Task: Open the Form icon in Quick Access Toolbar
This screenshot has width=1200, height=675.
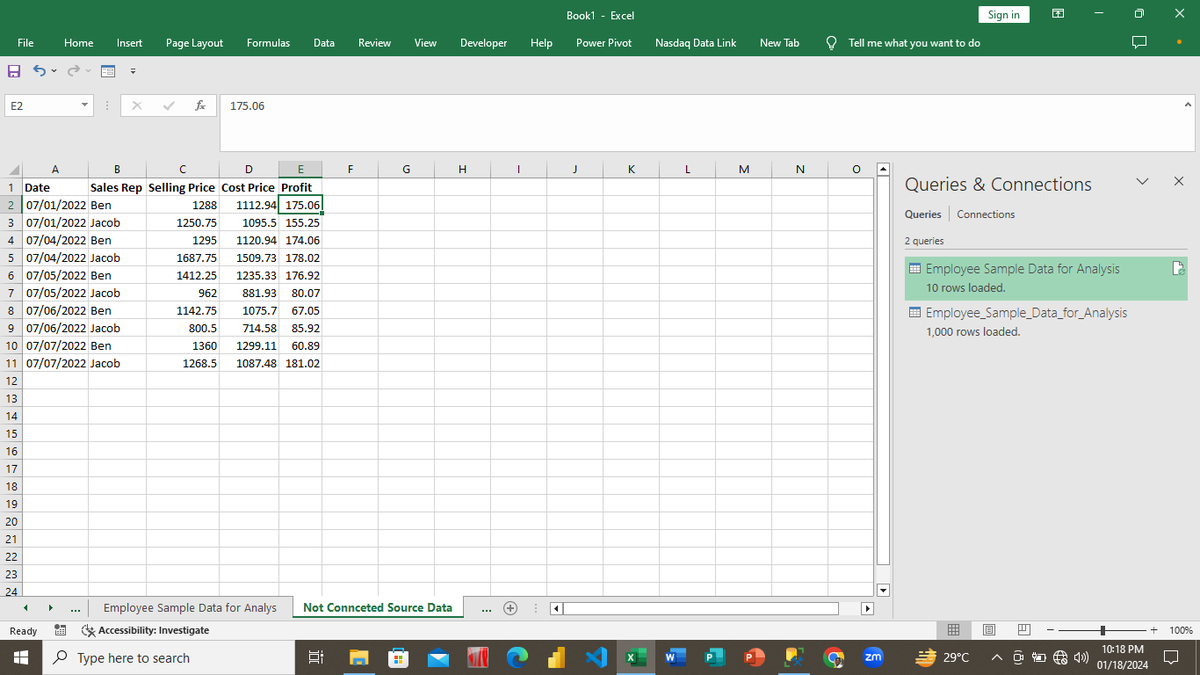Action: [x=106, y=71]
